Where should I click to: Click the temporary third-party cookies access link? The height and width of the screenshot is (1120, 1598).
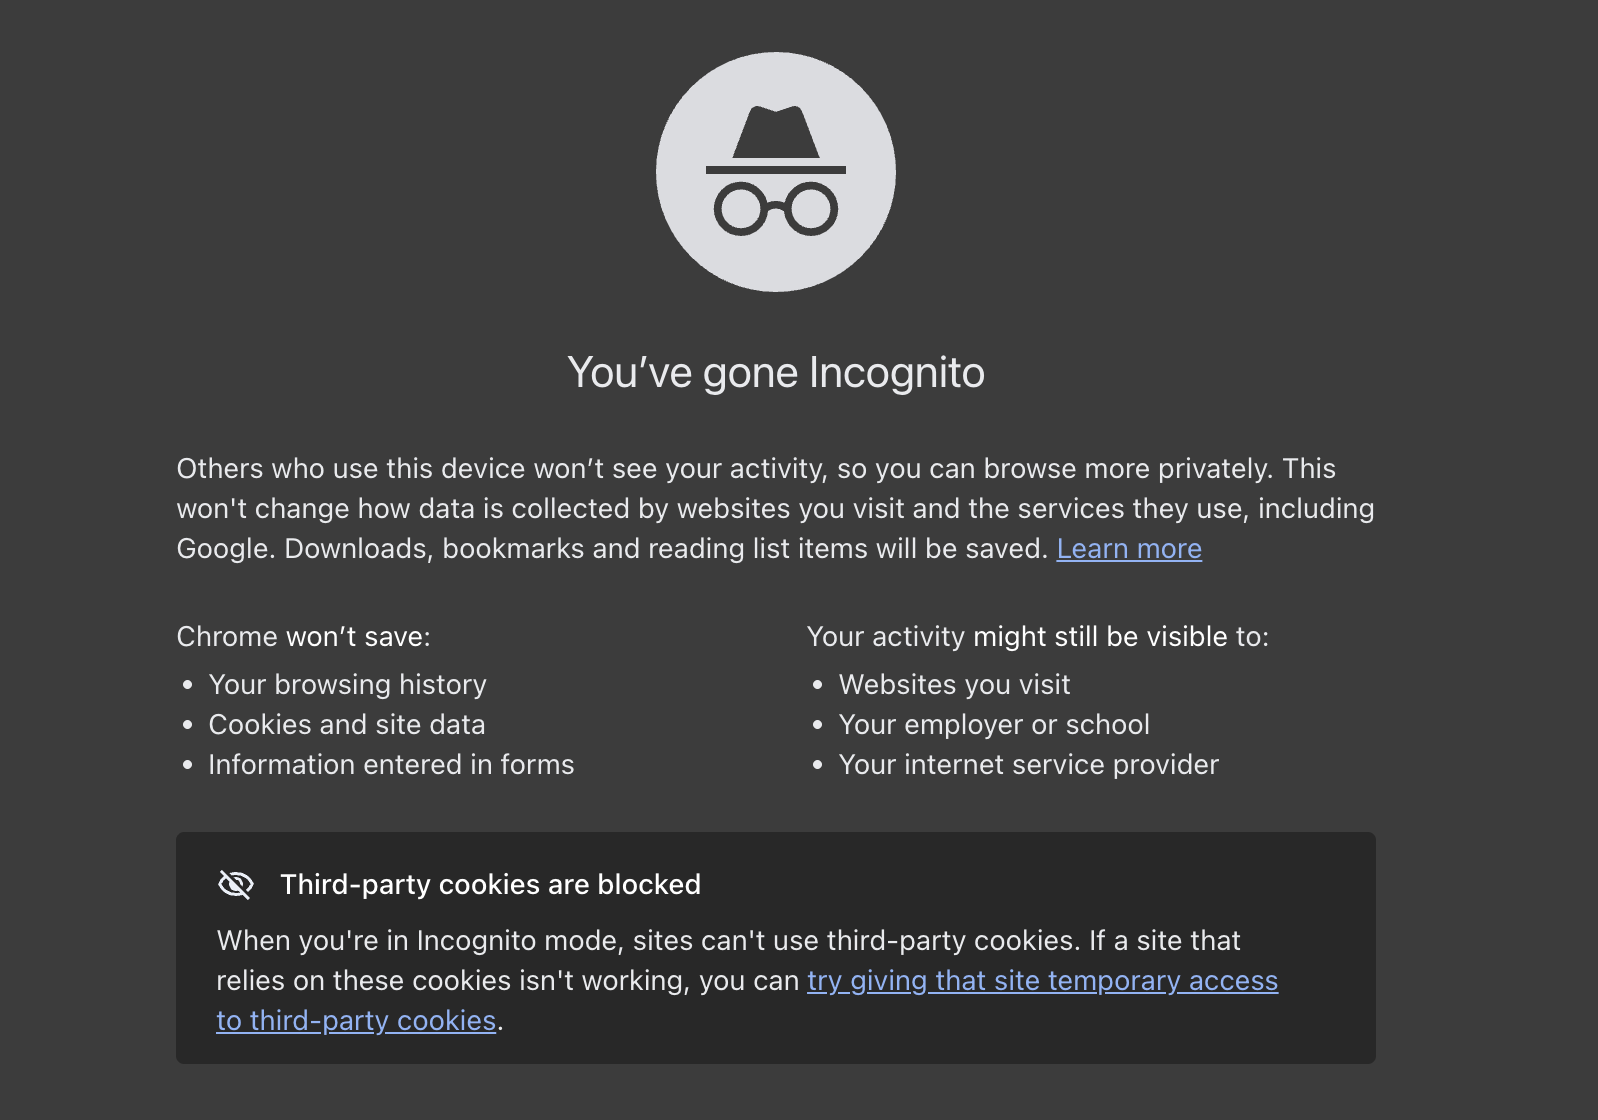(x=1041, y=981)
